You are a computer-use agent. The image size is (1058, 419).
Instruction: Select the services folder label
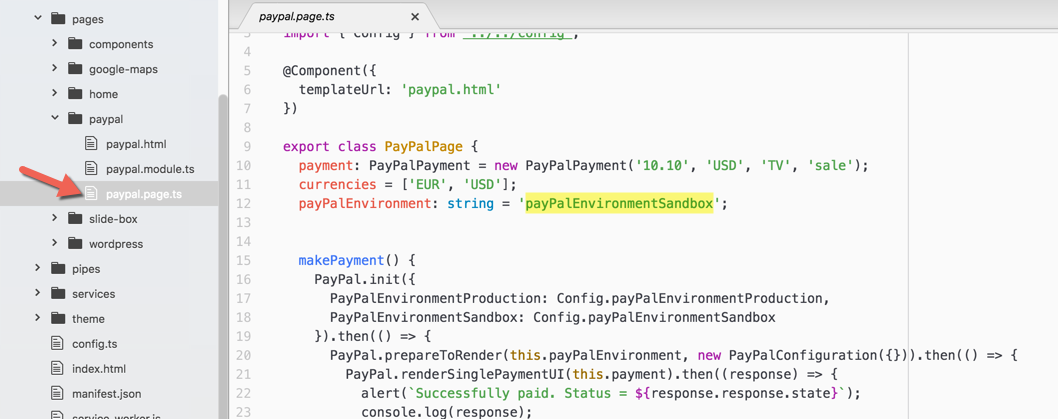[x=94, y=294]
